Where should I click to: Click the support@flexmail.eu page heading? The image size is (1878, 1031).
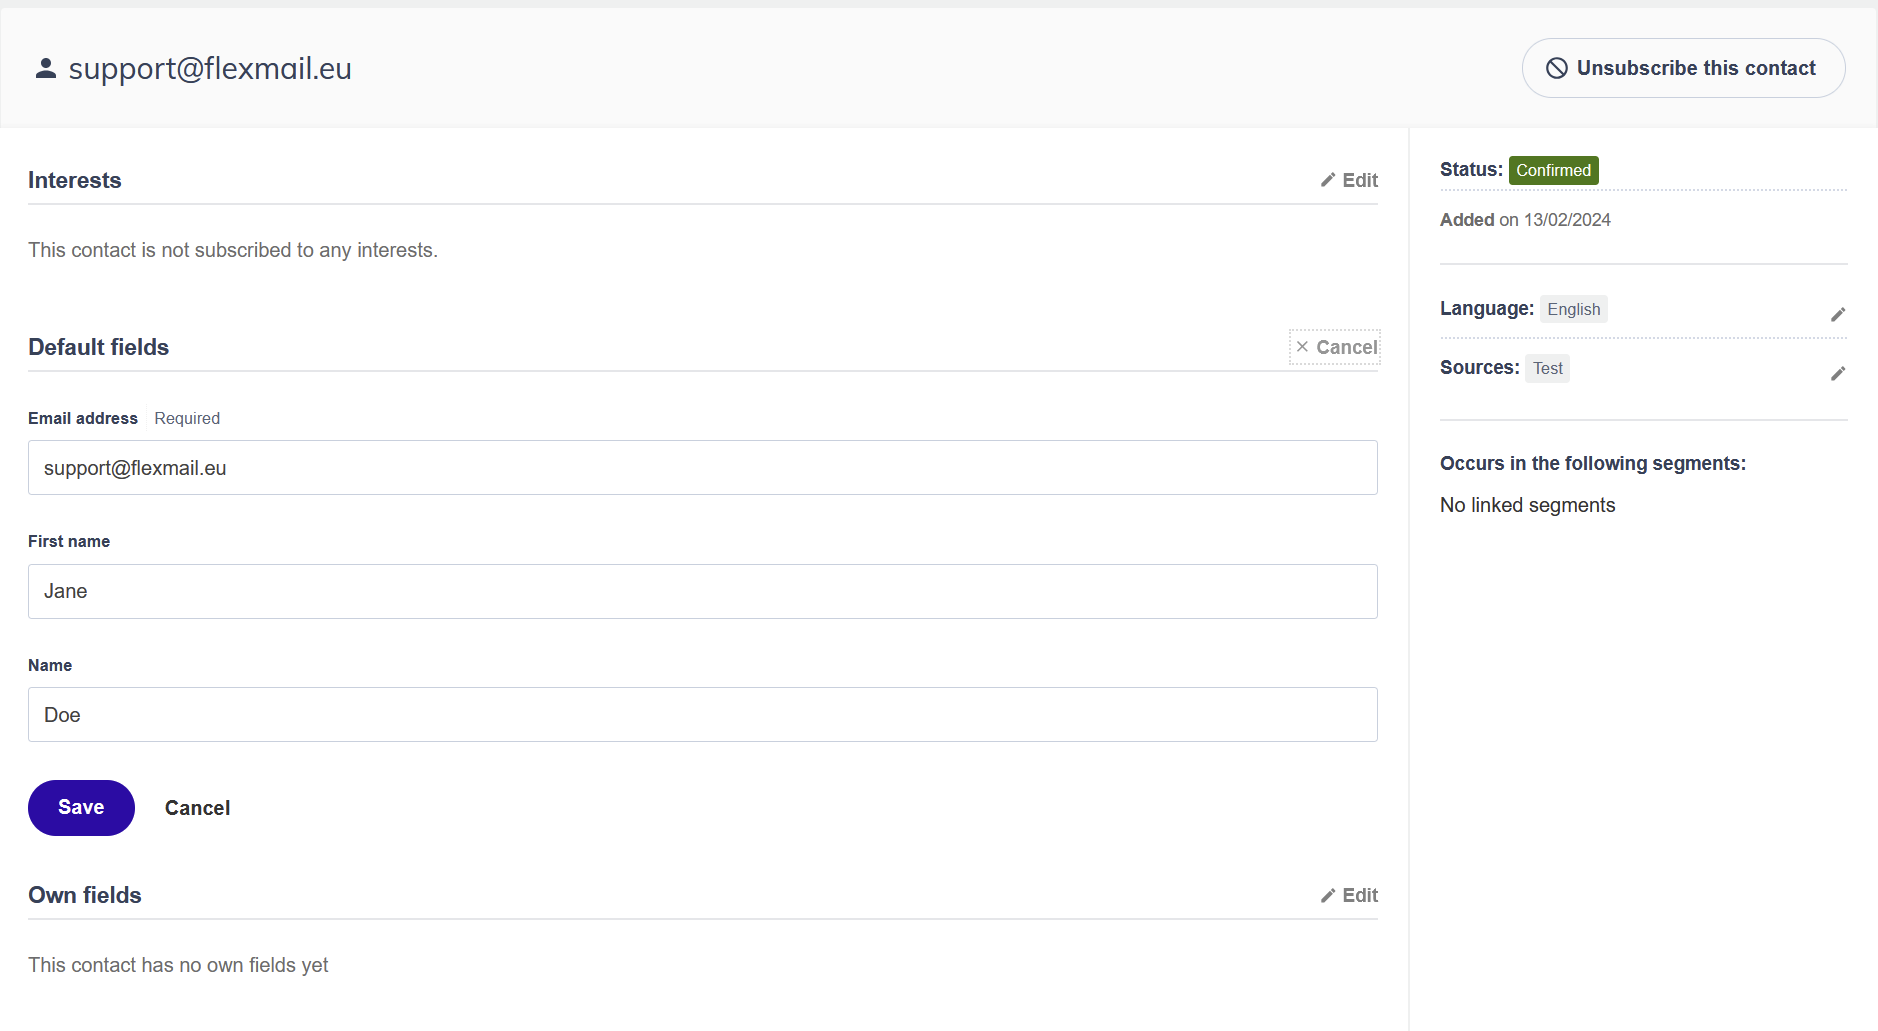(210, 68)
